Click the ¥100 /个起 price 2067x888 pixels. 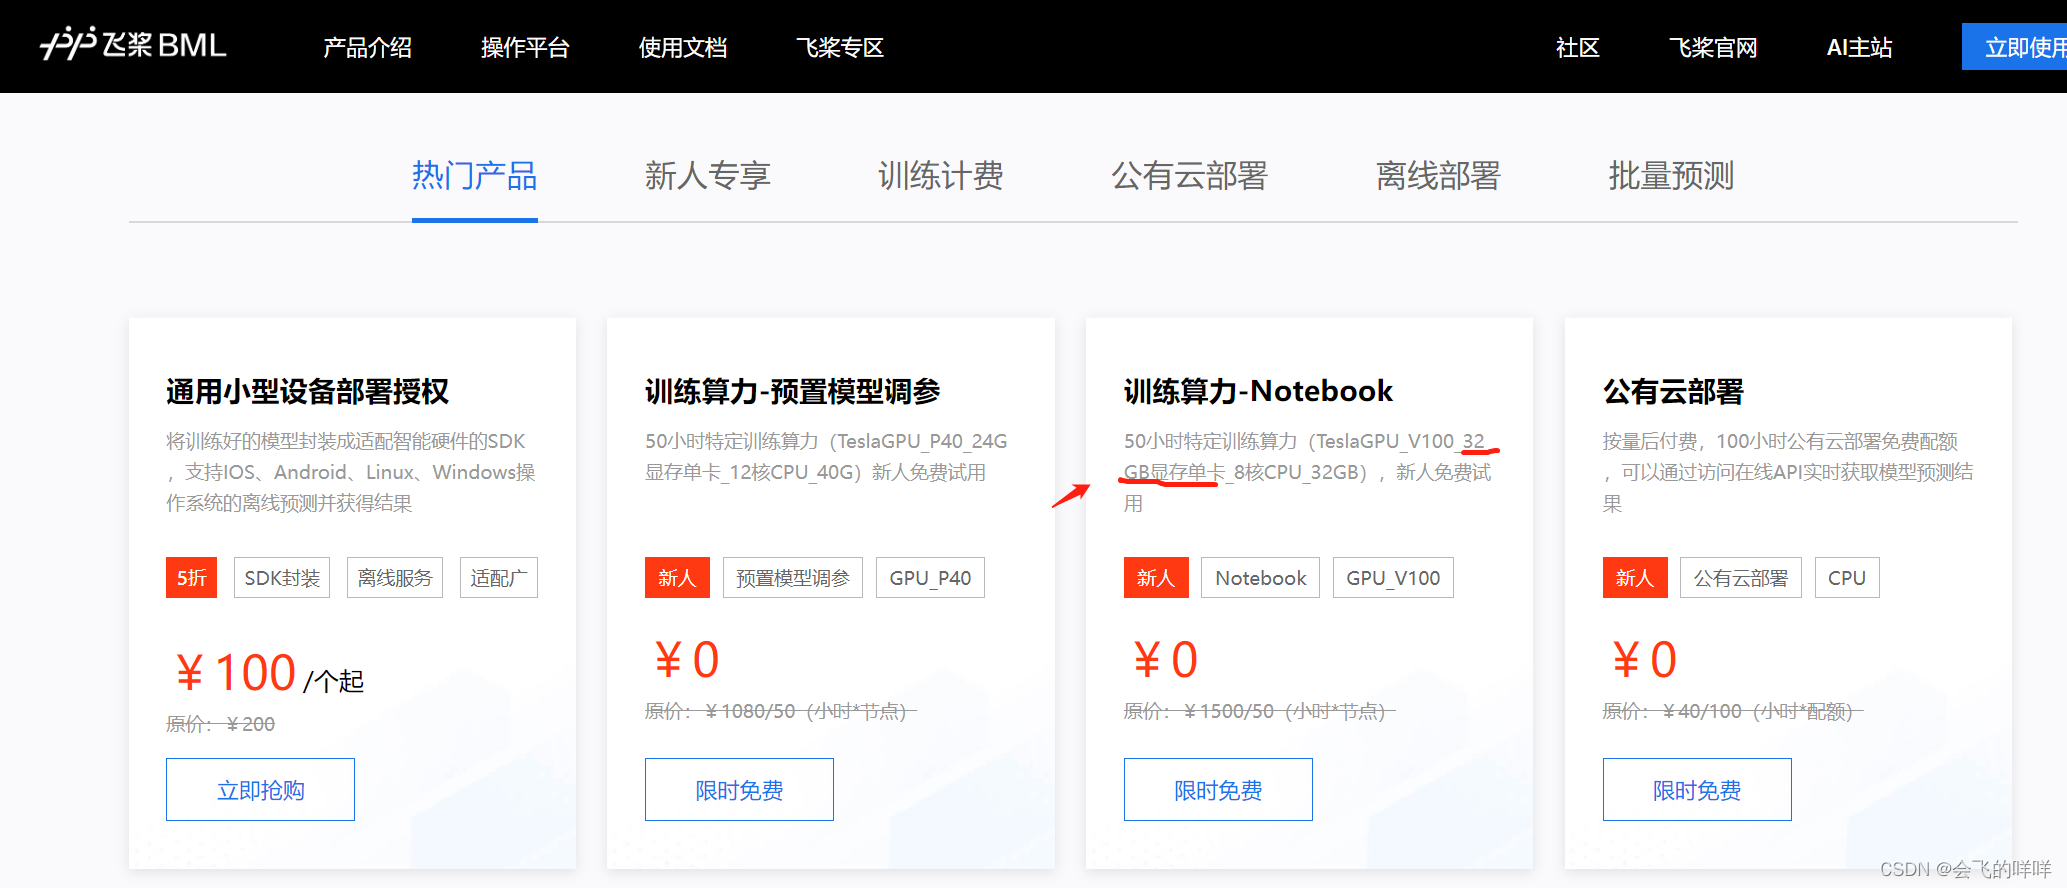(x=269, y=673)
